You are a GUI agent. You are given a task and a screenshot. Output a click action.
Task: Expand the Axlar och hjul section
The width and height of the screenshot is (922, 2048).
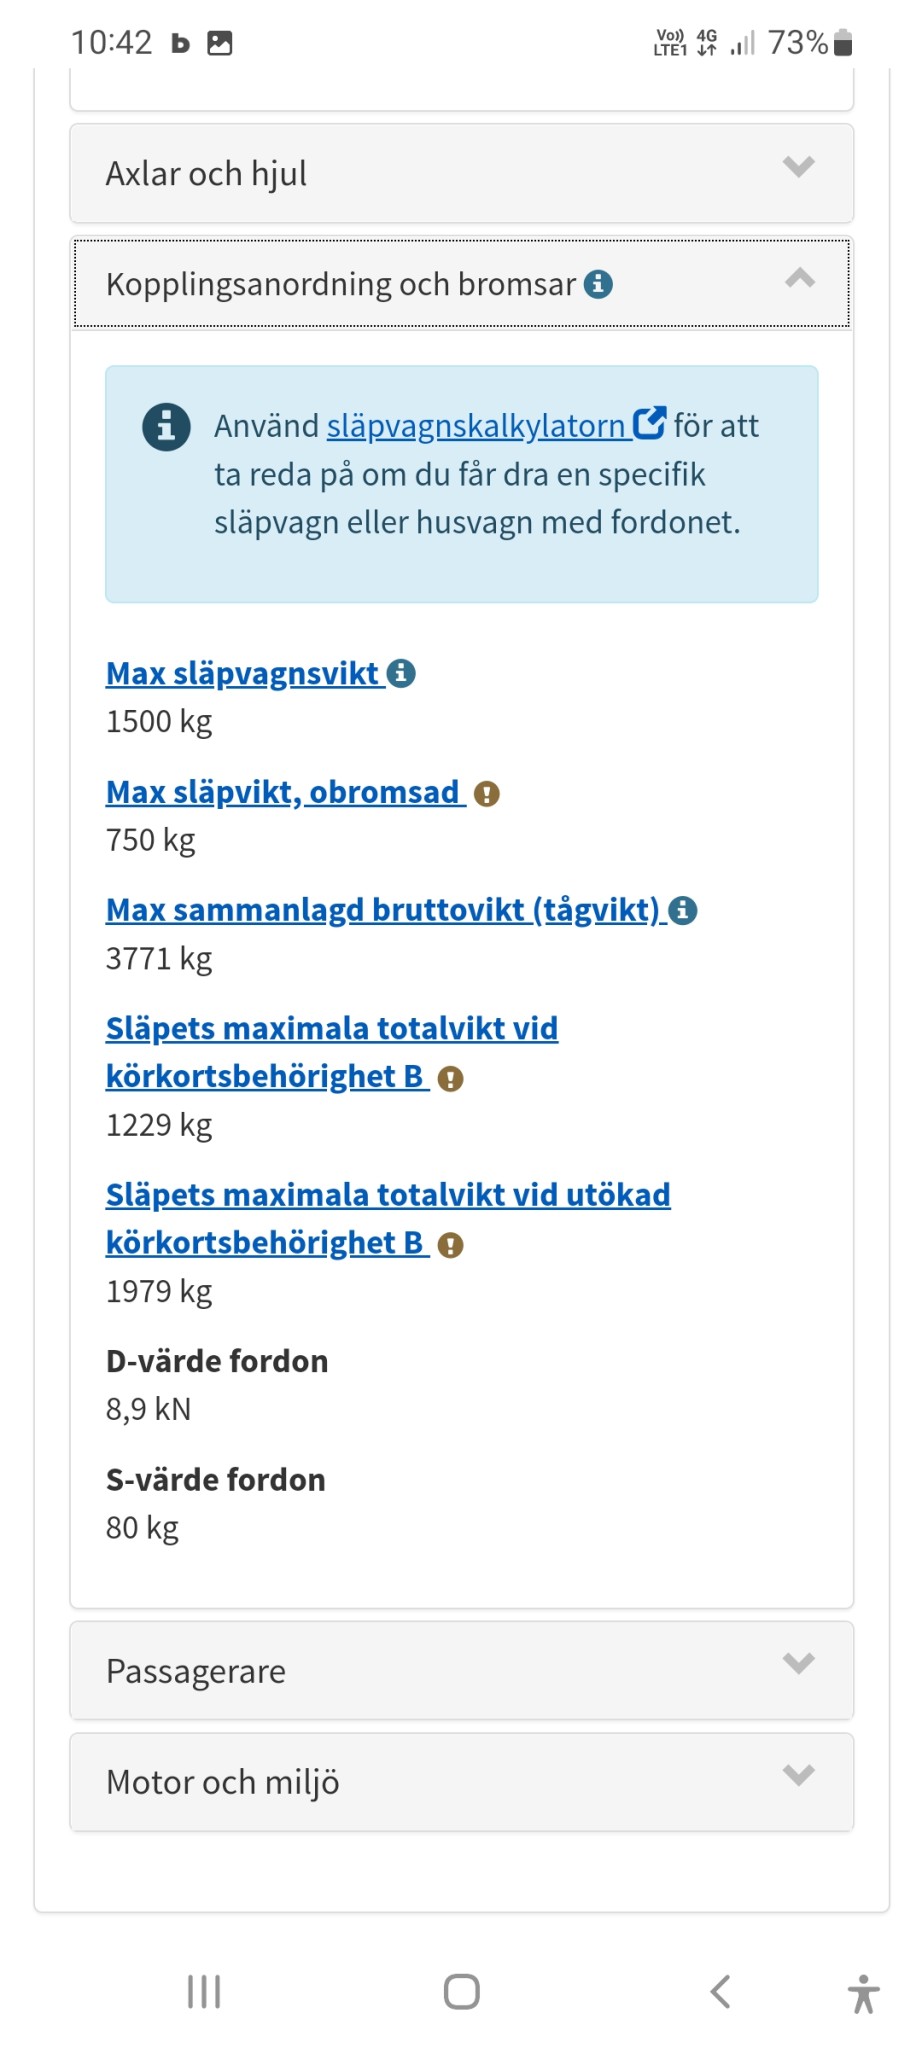461,173
